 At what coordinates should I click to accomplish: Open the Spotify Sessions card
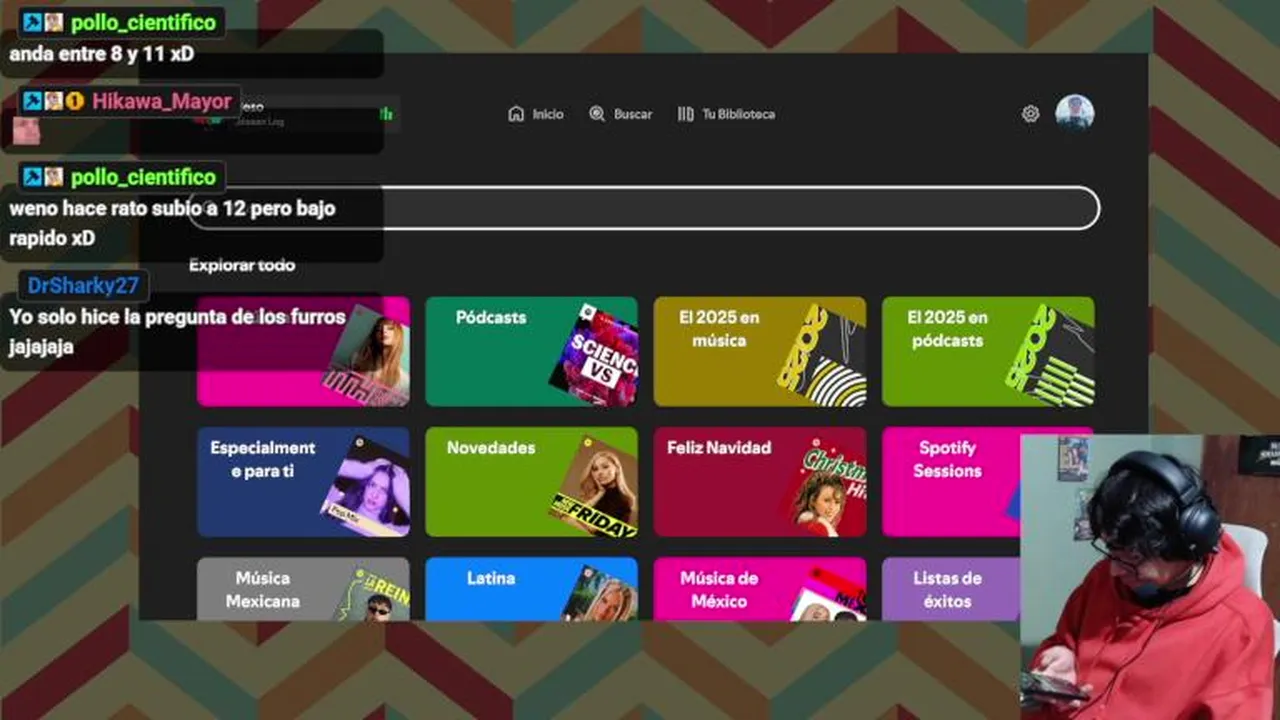coord(951,482)
